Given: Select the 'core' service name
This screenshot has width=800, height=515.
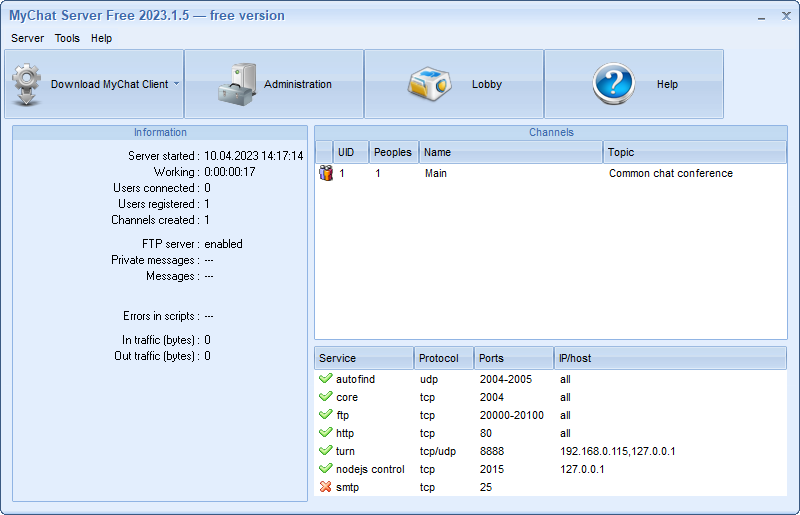Looking at the screenshot, I should pos(347,397).
